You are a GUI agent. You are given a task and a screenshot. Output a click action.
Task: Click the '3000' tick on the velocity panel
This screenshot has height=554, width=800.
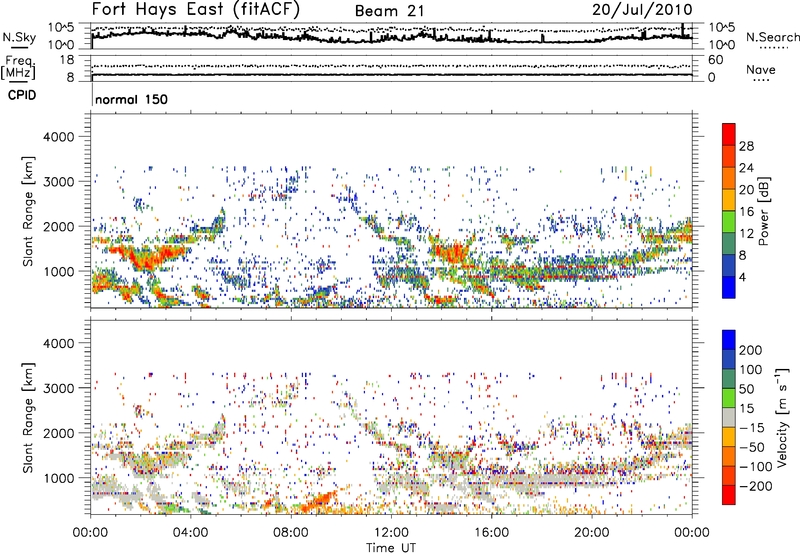(x=59, y=388)
